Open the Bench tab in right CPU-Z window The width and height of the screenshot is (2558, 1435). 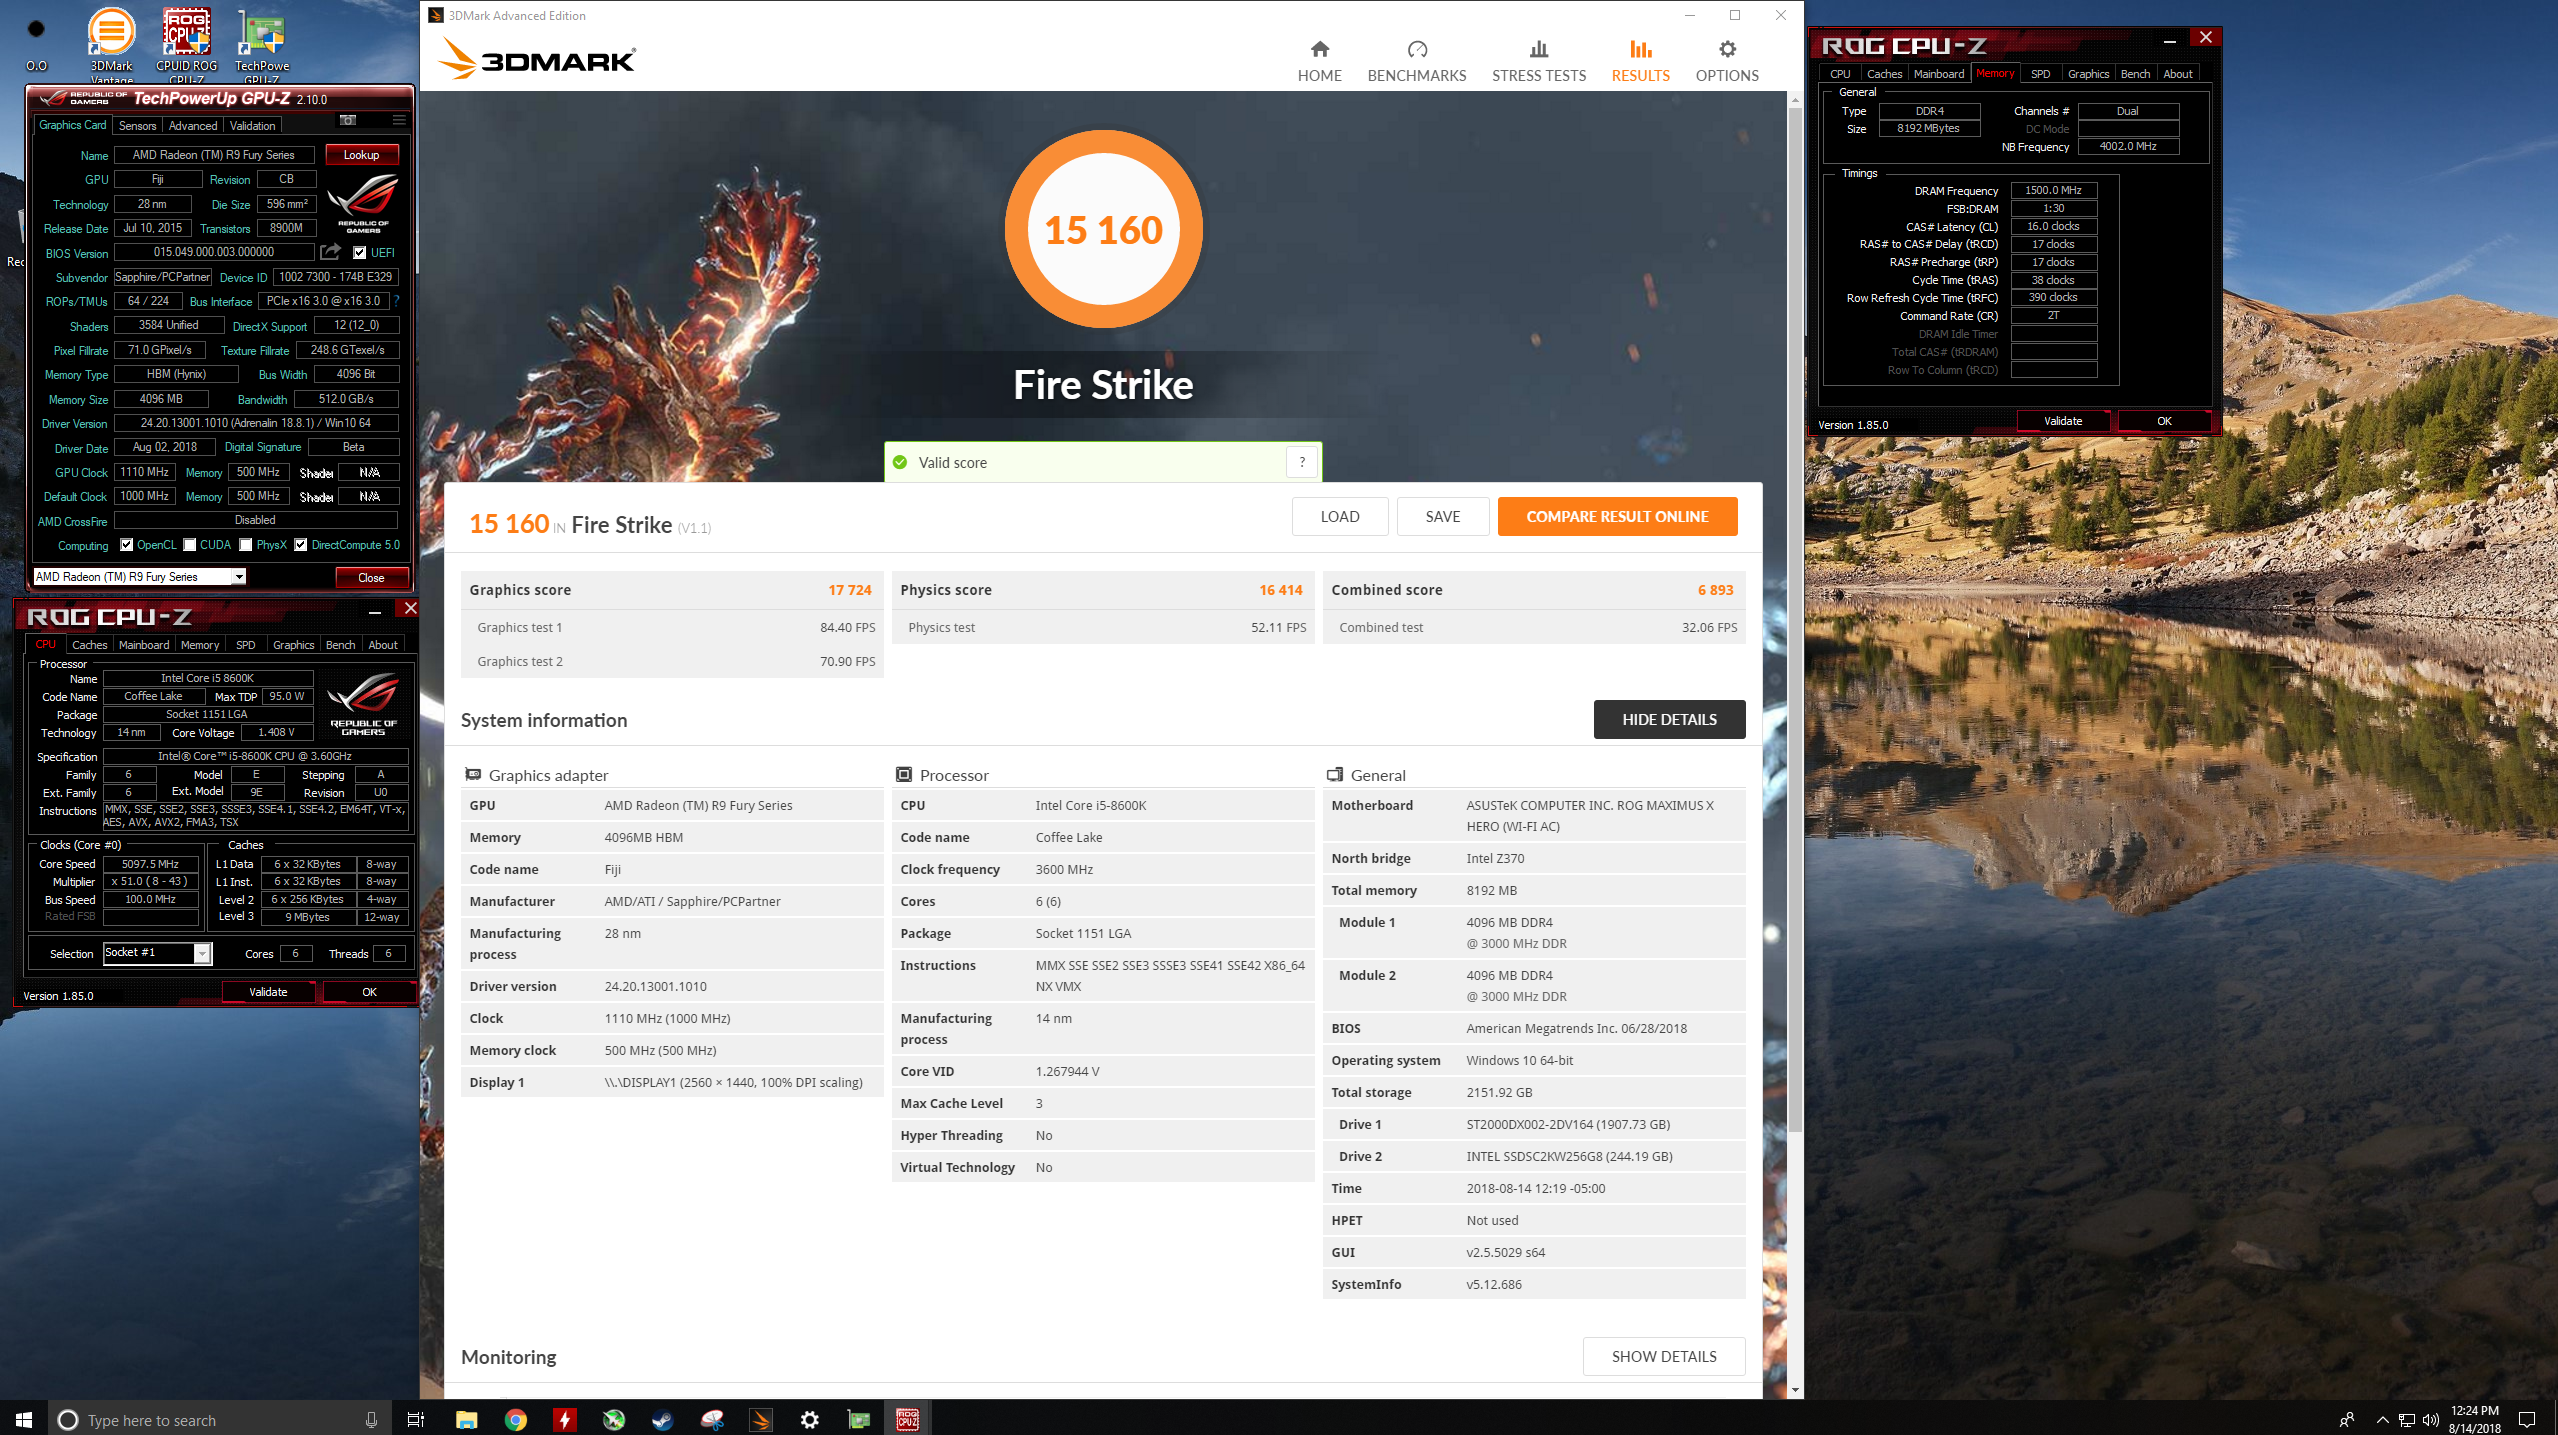(2135, 74)
